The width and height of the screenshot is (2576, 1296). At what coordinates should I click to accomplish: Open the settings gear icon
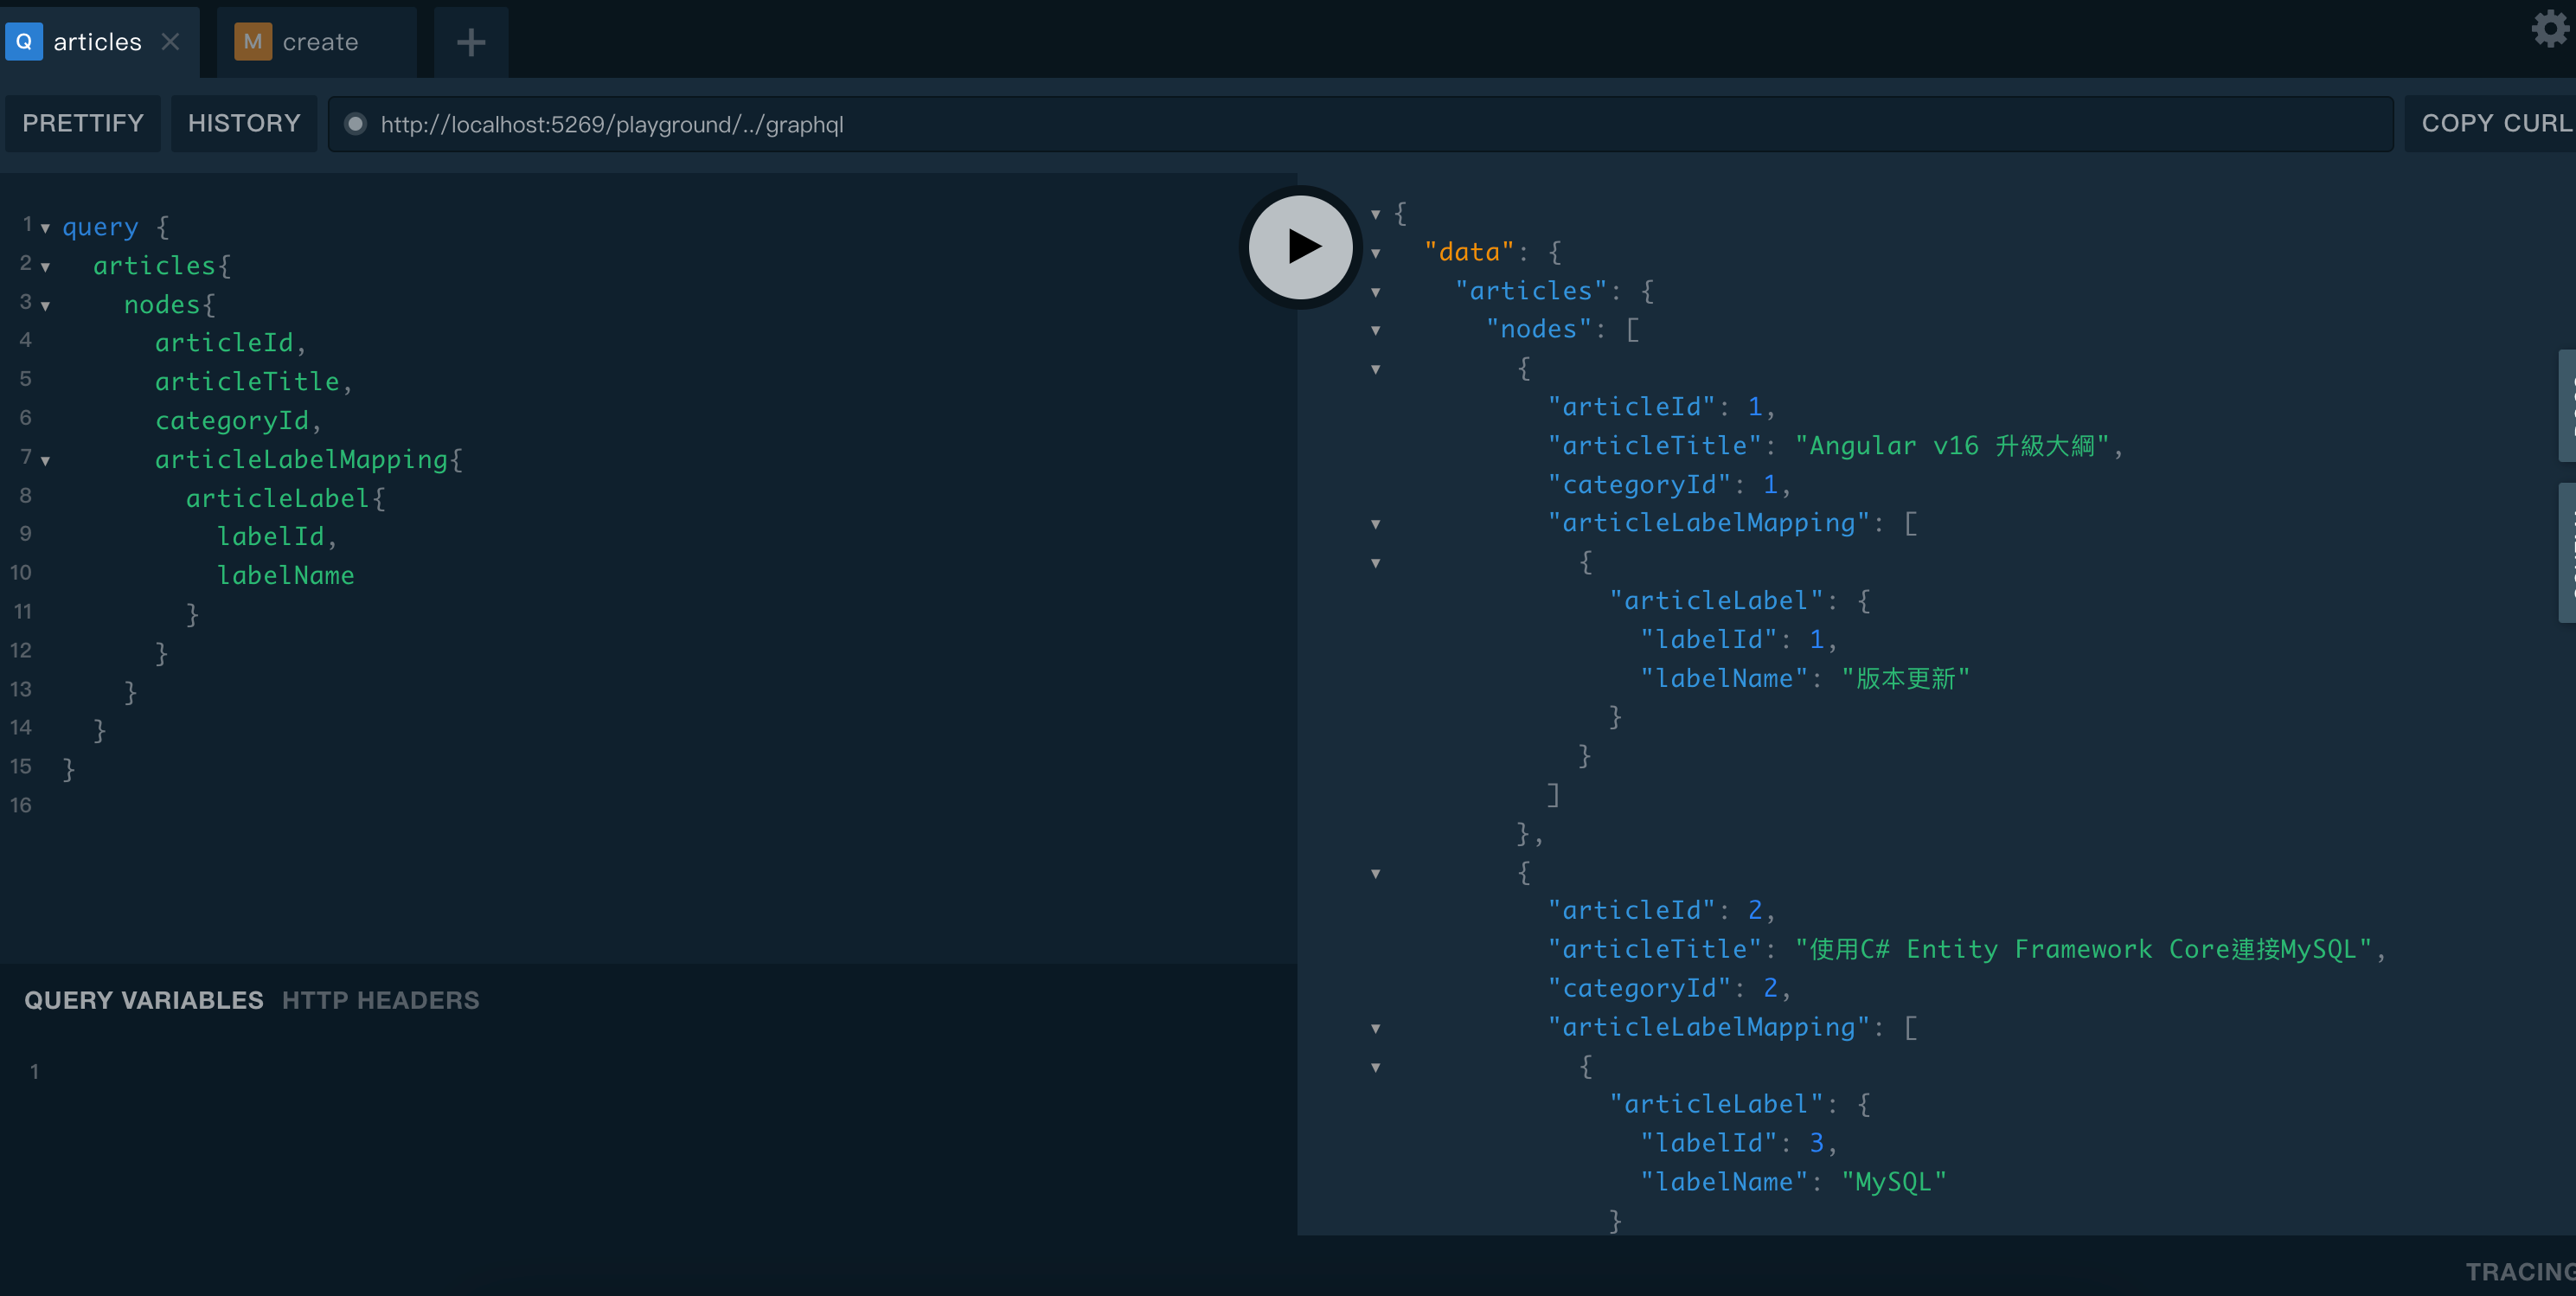point(2551,29)
